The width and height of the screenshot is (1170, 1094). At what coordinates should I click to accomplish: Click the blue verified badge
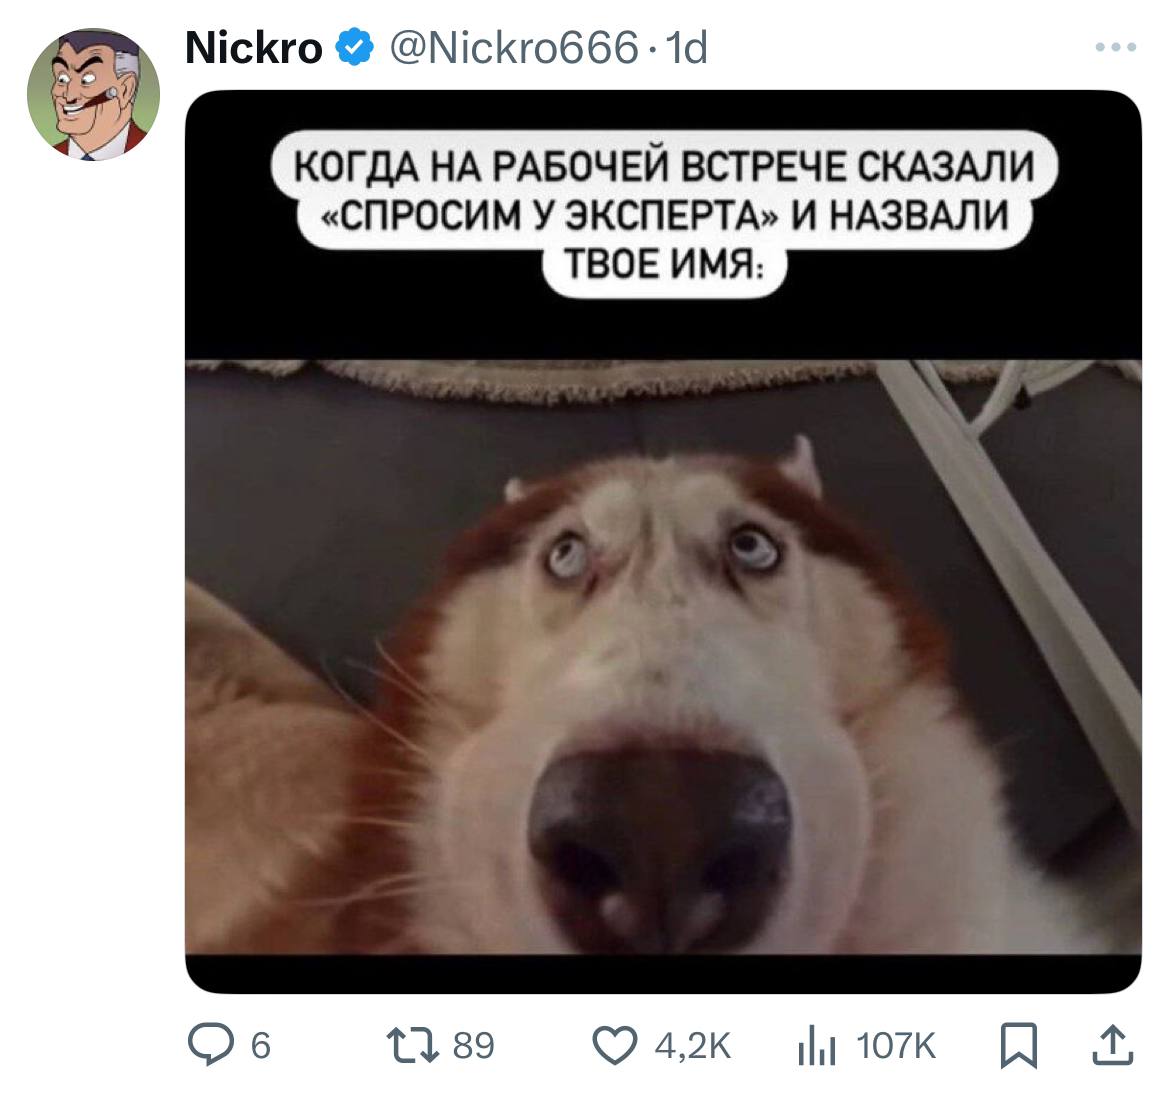pos(354,47)
